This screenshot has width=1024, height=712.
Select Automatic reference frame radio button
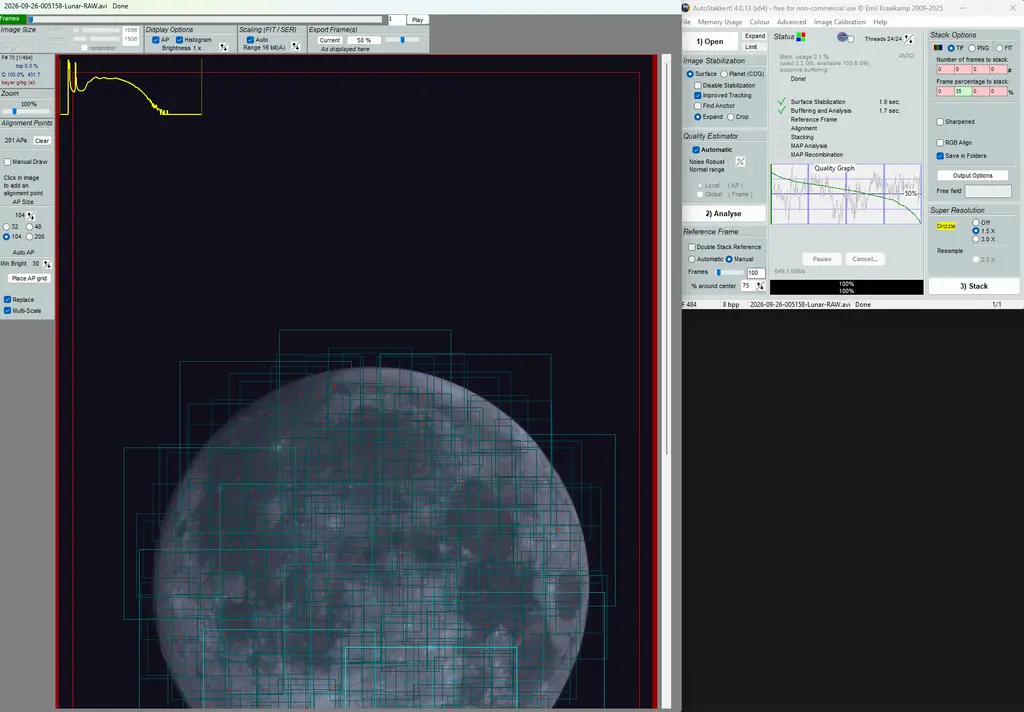pyautogui.click(x=692, y=259)
